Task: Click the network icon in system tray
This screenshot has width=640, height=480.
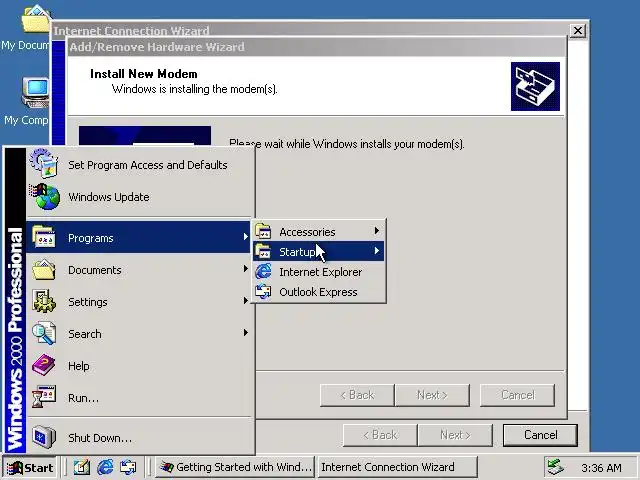Action: [556, 467]
